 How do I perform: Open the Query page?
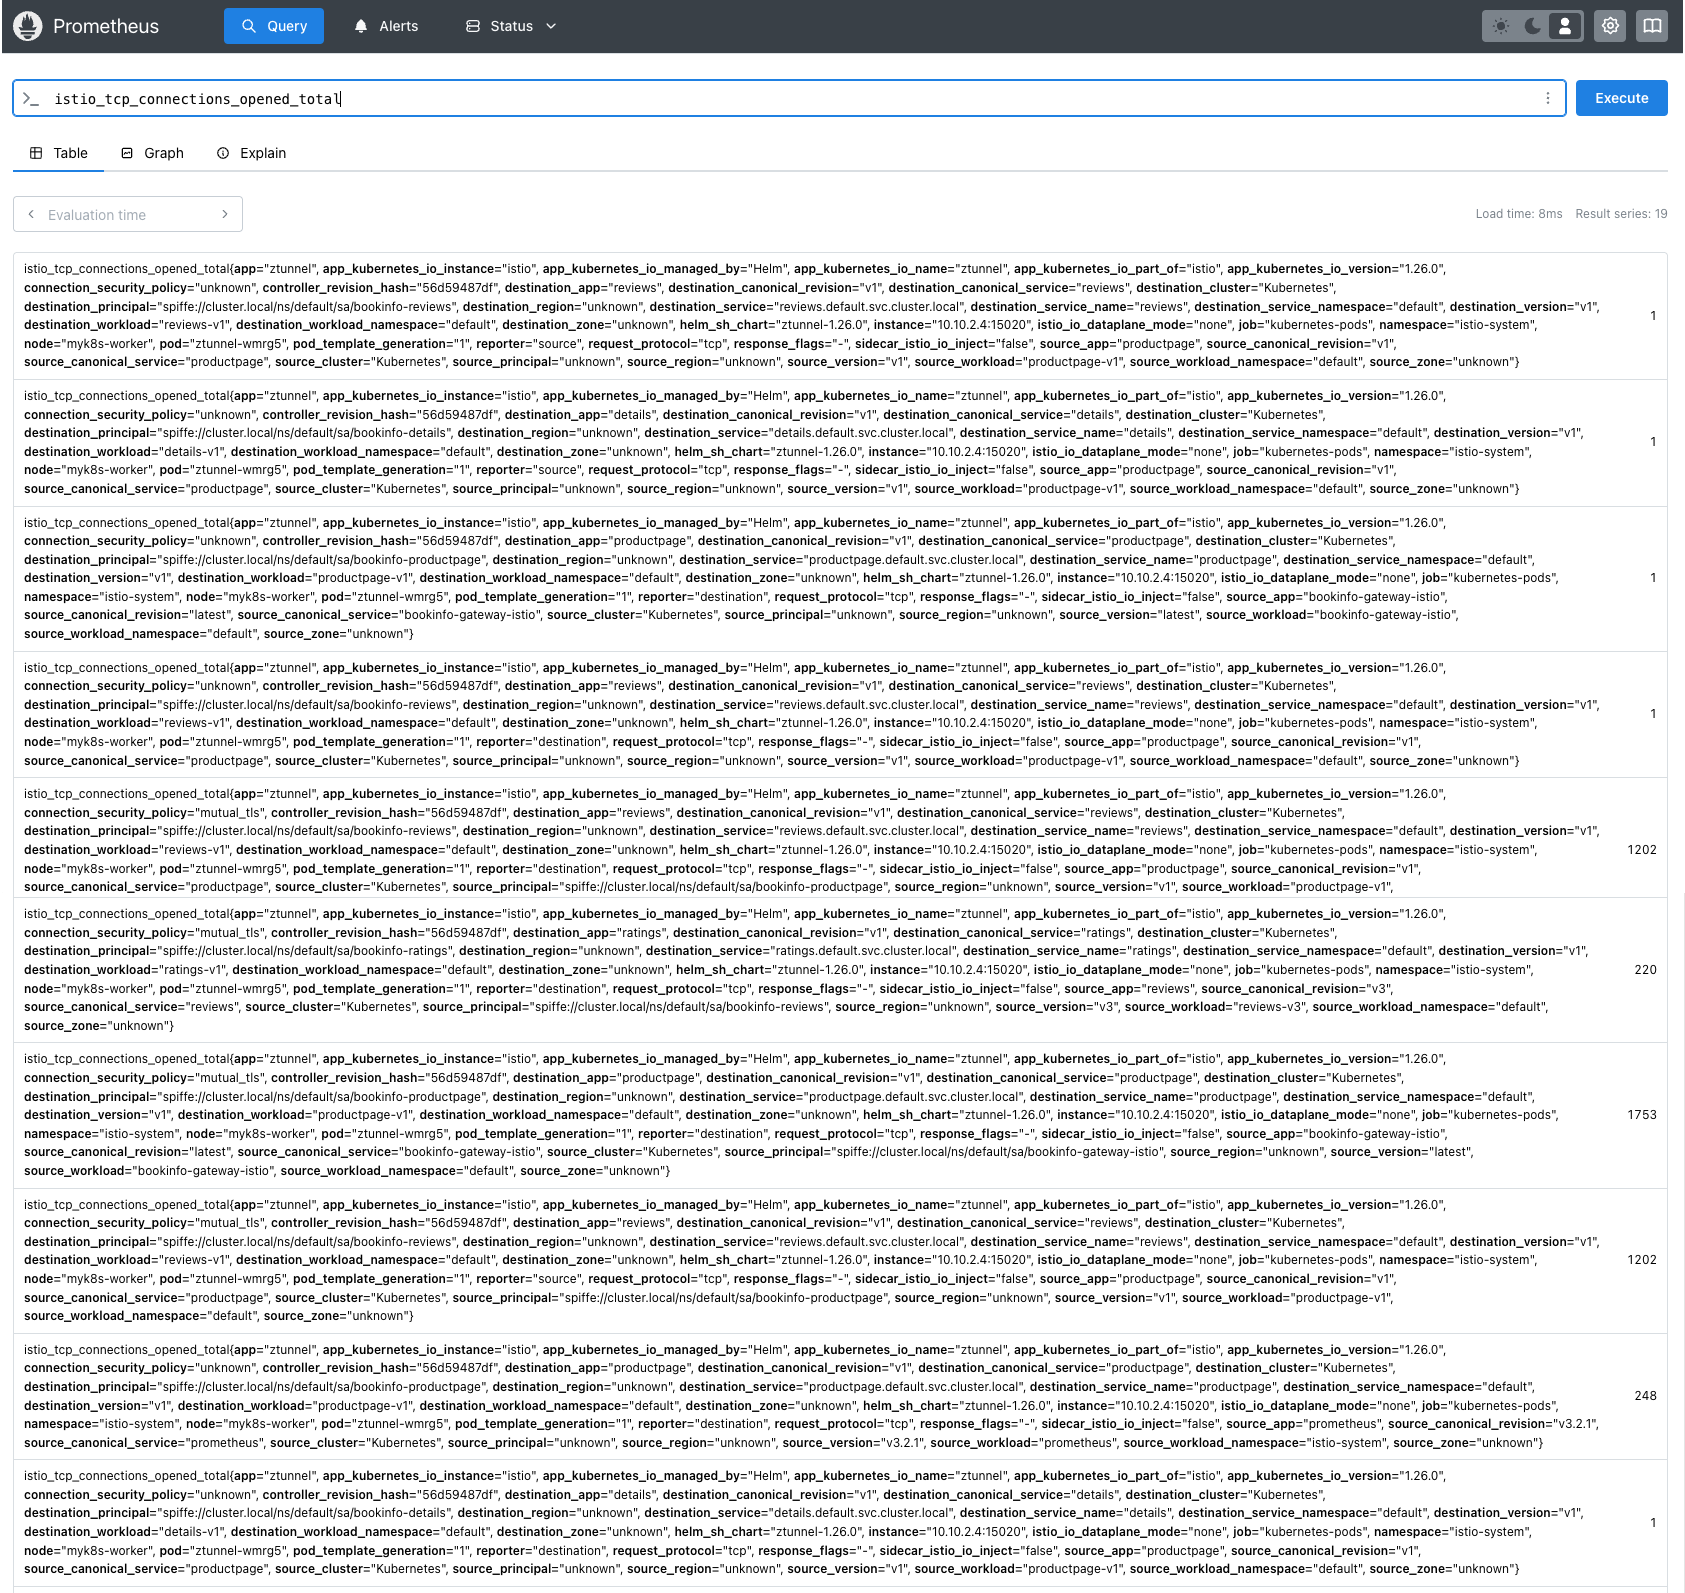point(274,26)
